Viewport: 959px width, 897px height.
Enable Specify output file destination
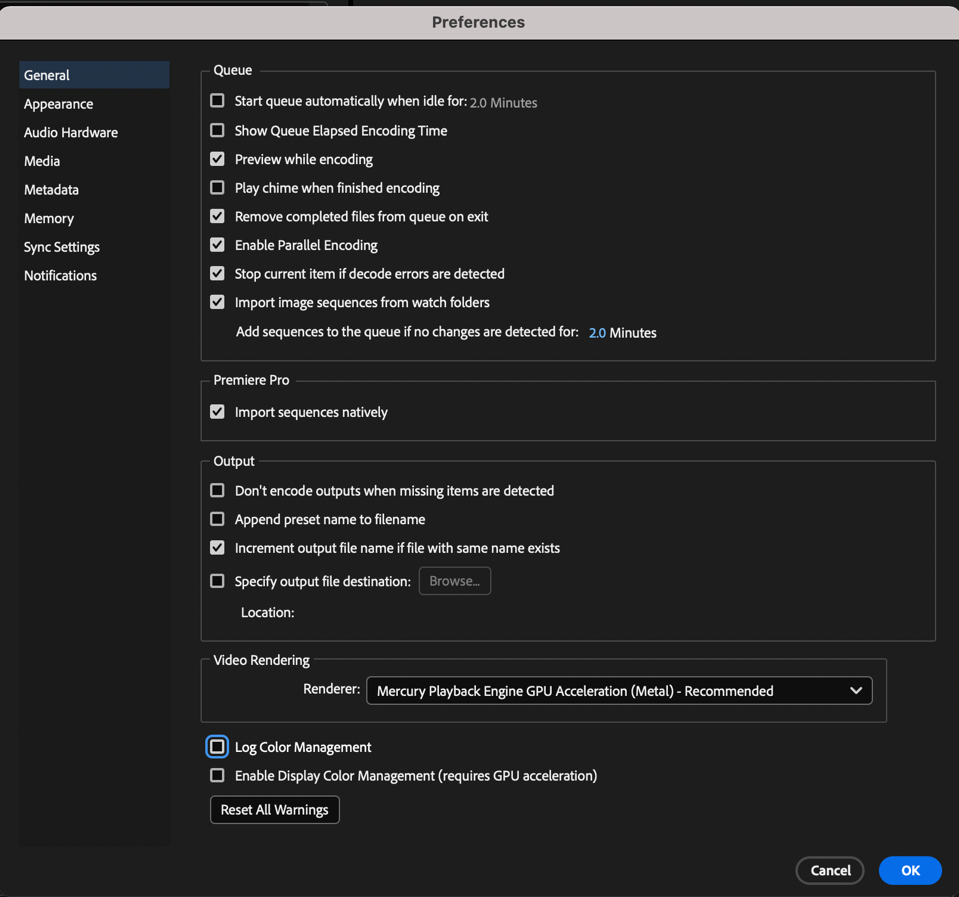tap(217, 580)
